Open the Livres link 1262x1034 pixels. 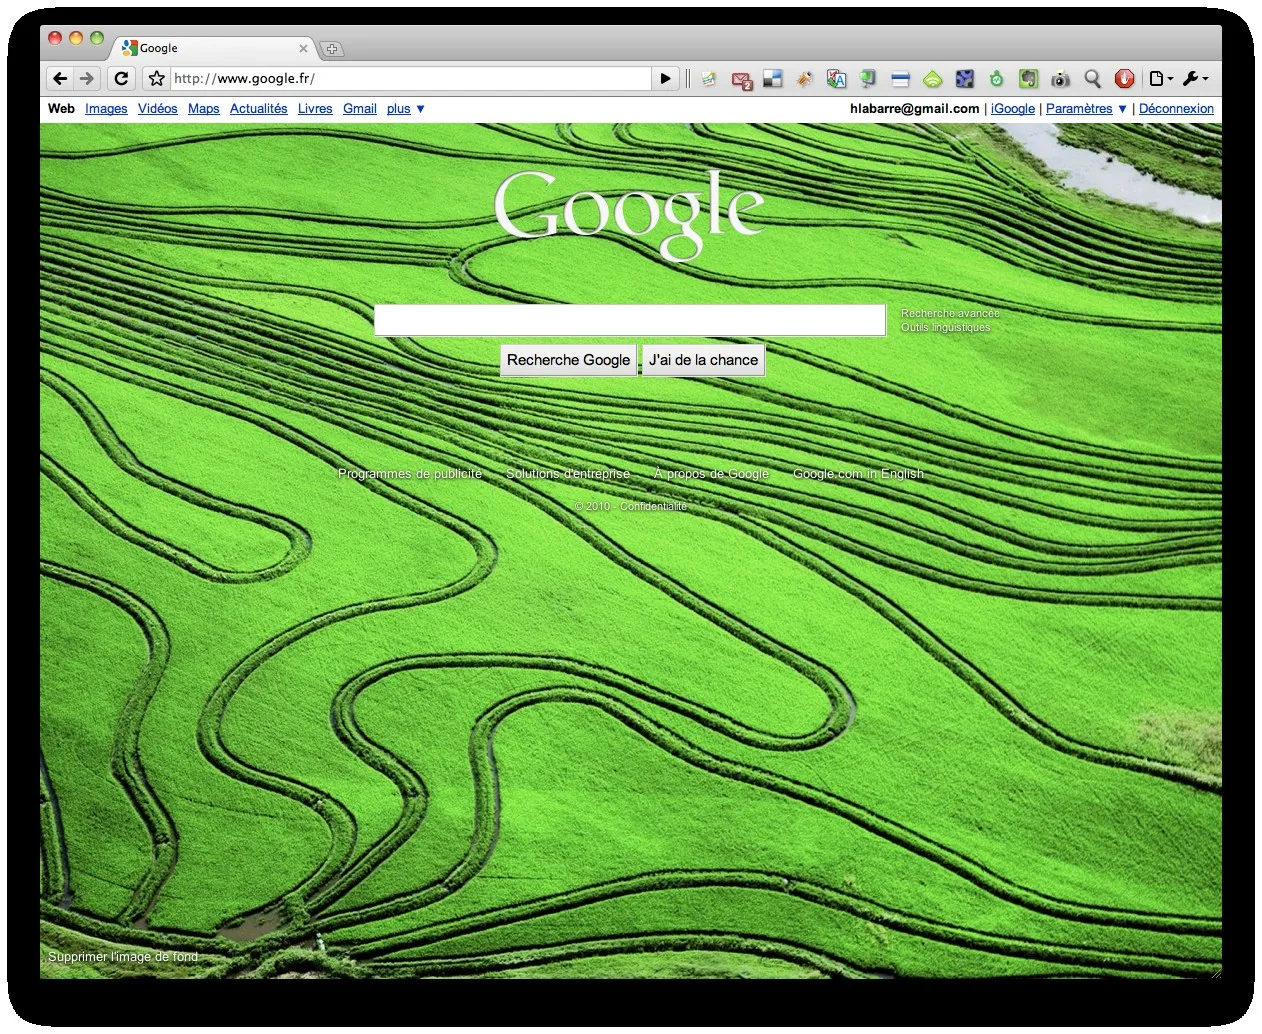click(x=315, y=108)
